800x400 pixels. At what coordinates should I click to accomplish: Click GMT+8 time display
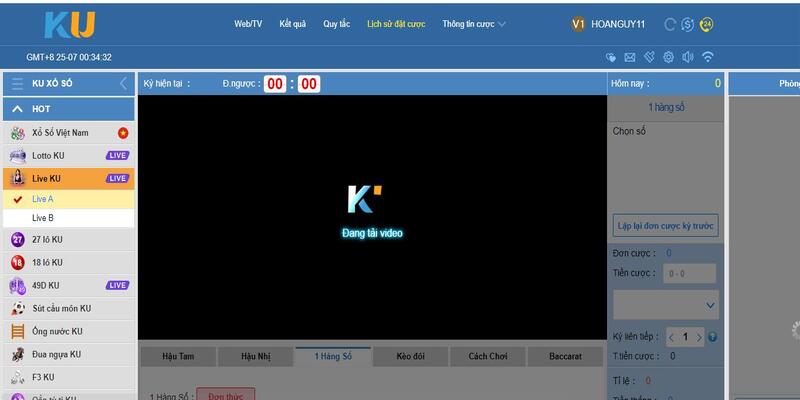tap(69, 57)
